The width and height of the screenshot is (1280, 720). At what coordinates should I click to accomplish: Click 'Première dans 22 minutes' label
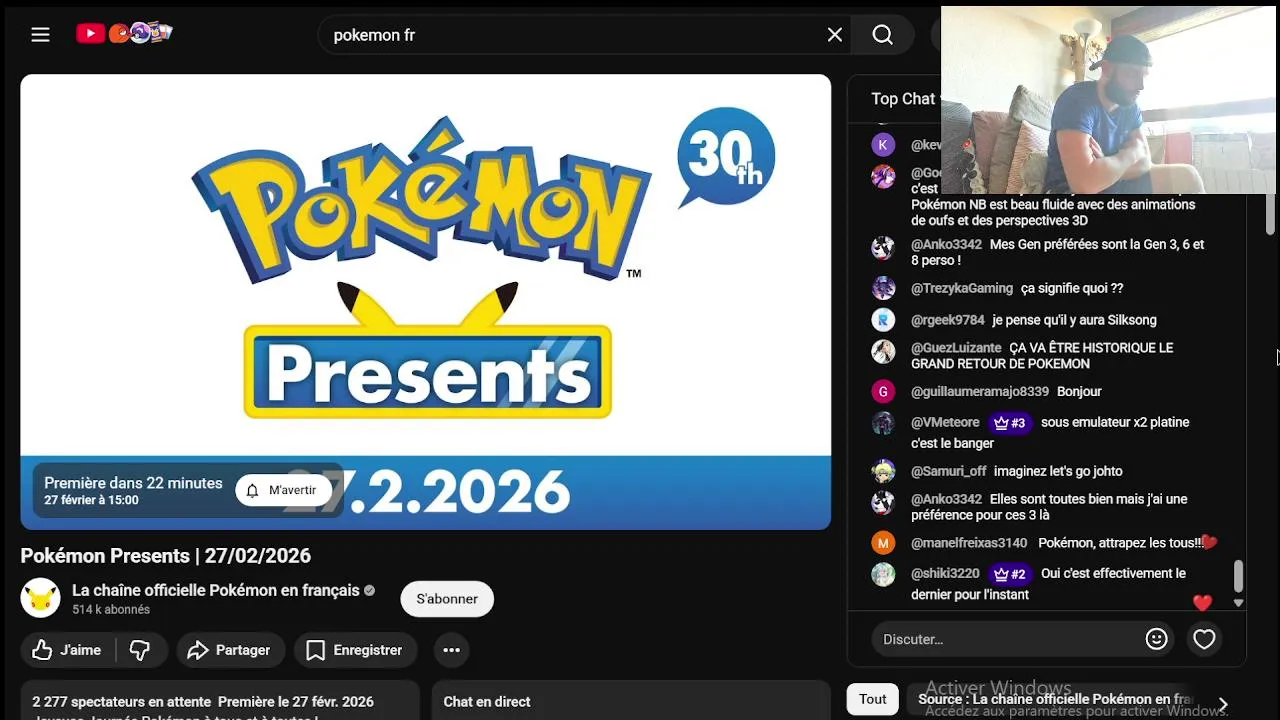[x=134, y=483]
